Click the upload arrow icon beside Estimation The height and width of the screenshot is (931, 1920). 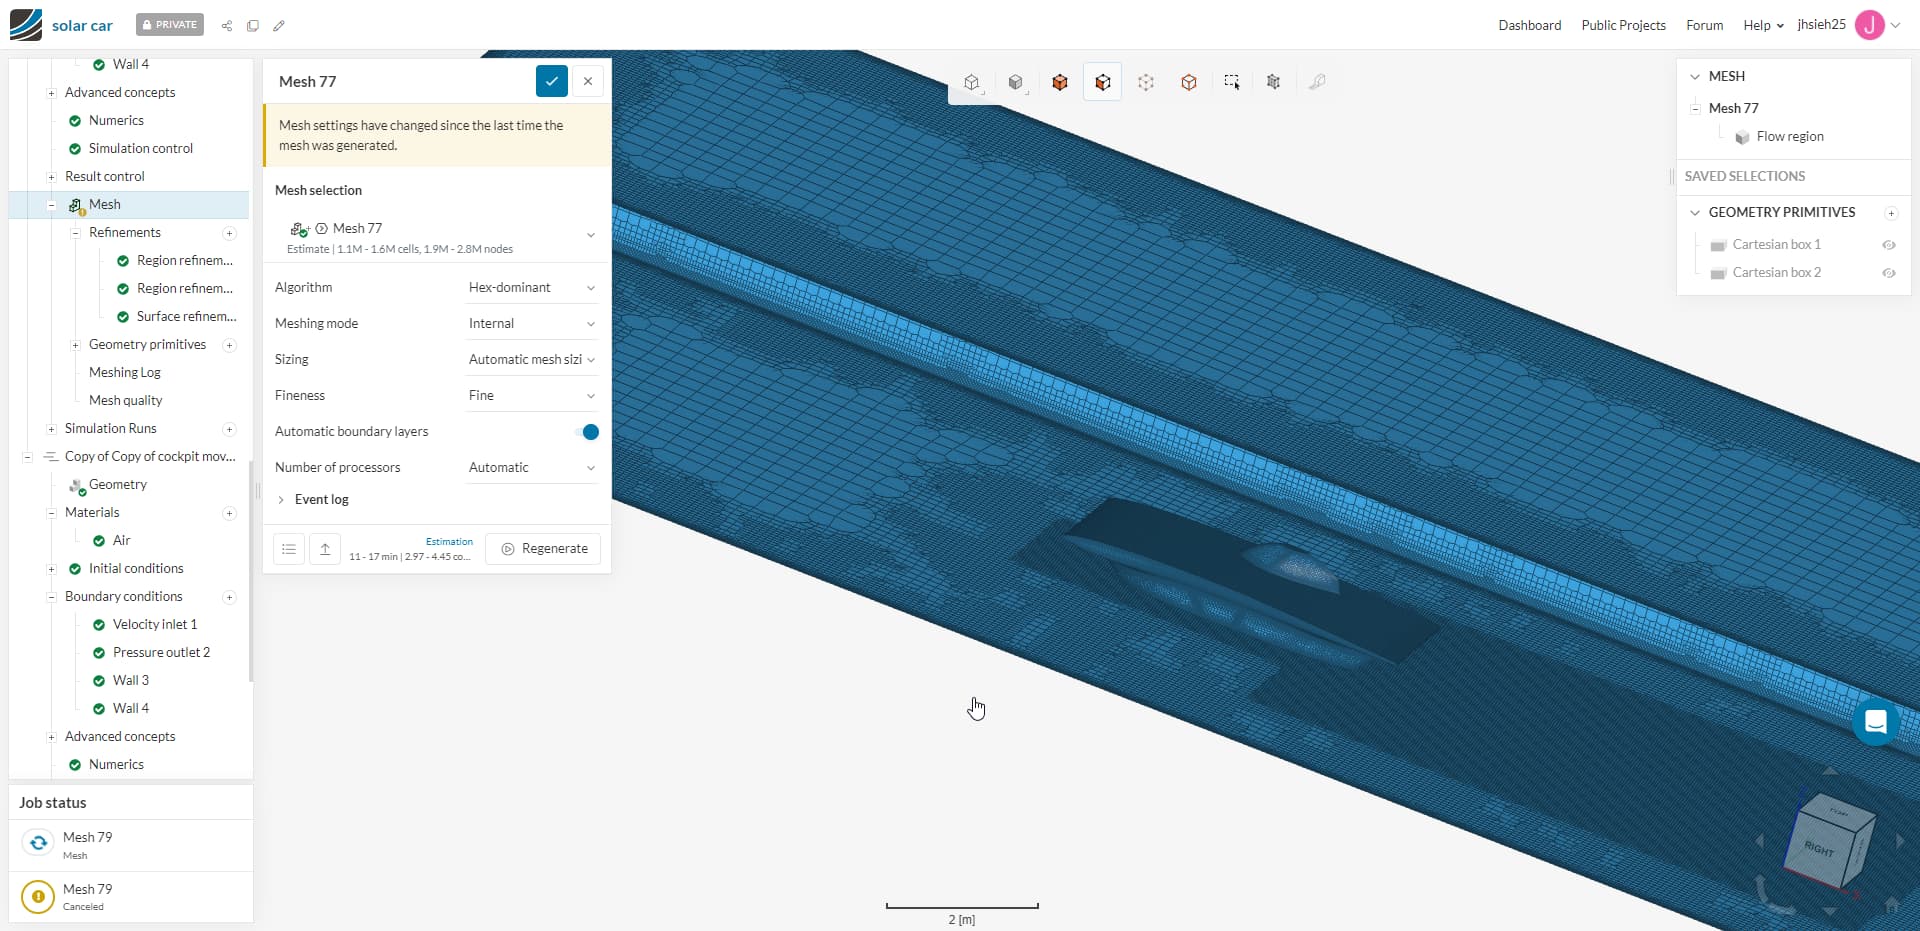[x=325, y=549]
